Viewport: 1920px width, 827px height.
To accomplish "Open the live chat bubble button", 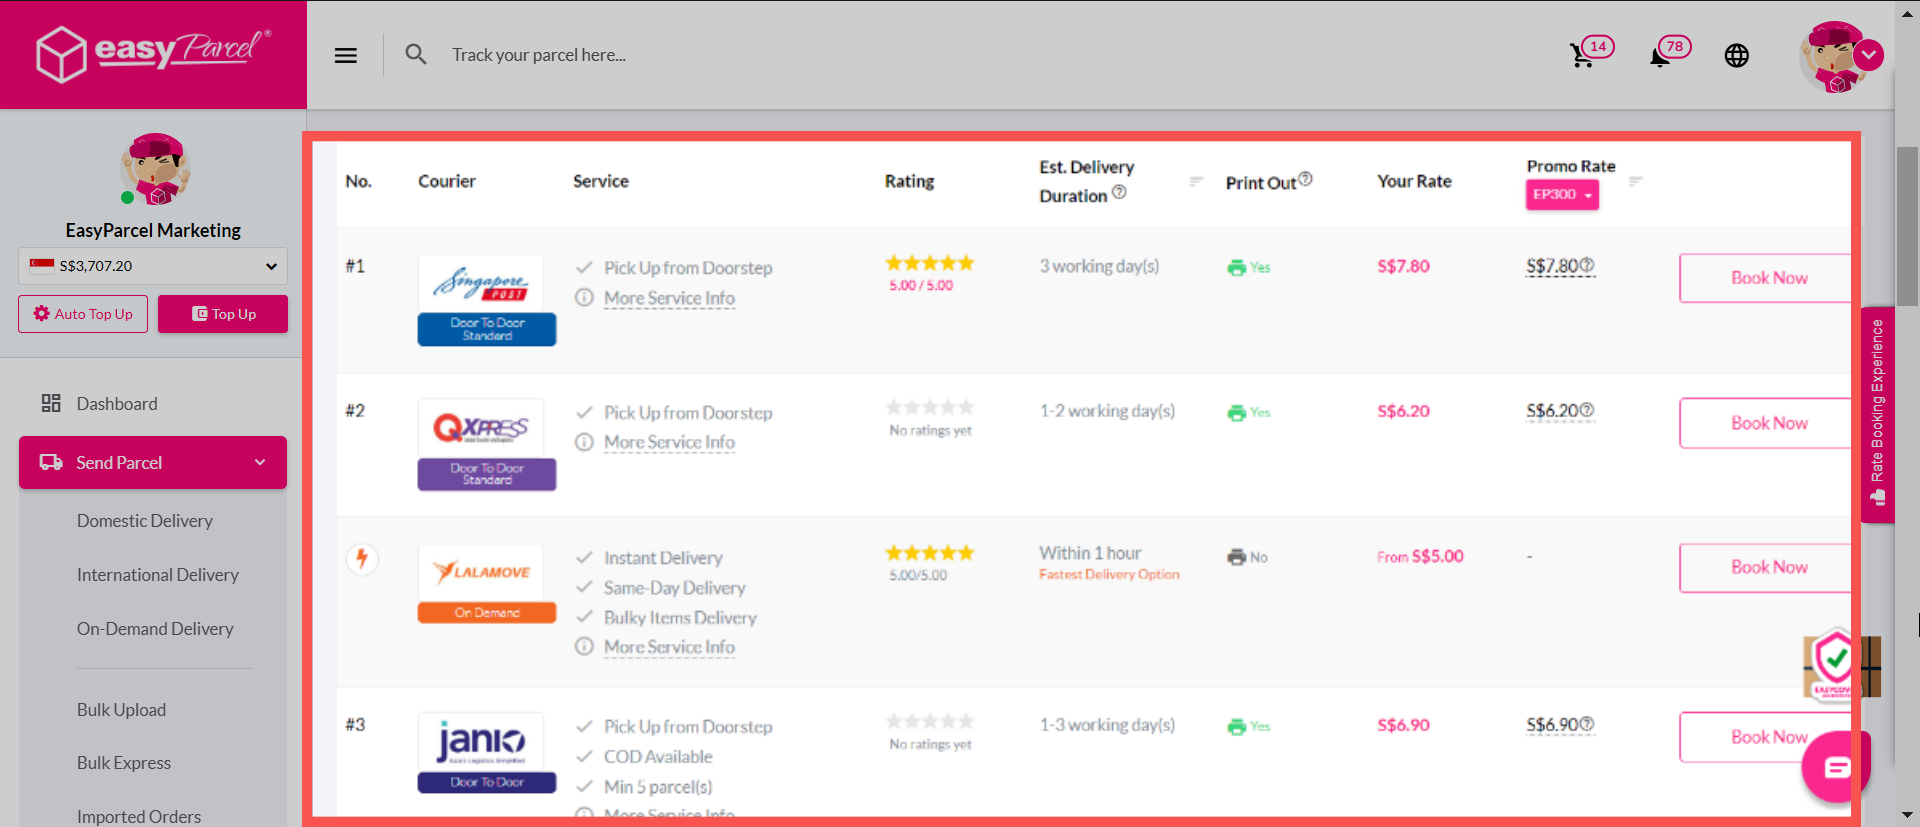I will point(1836,767).
